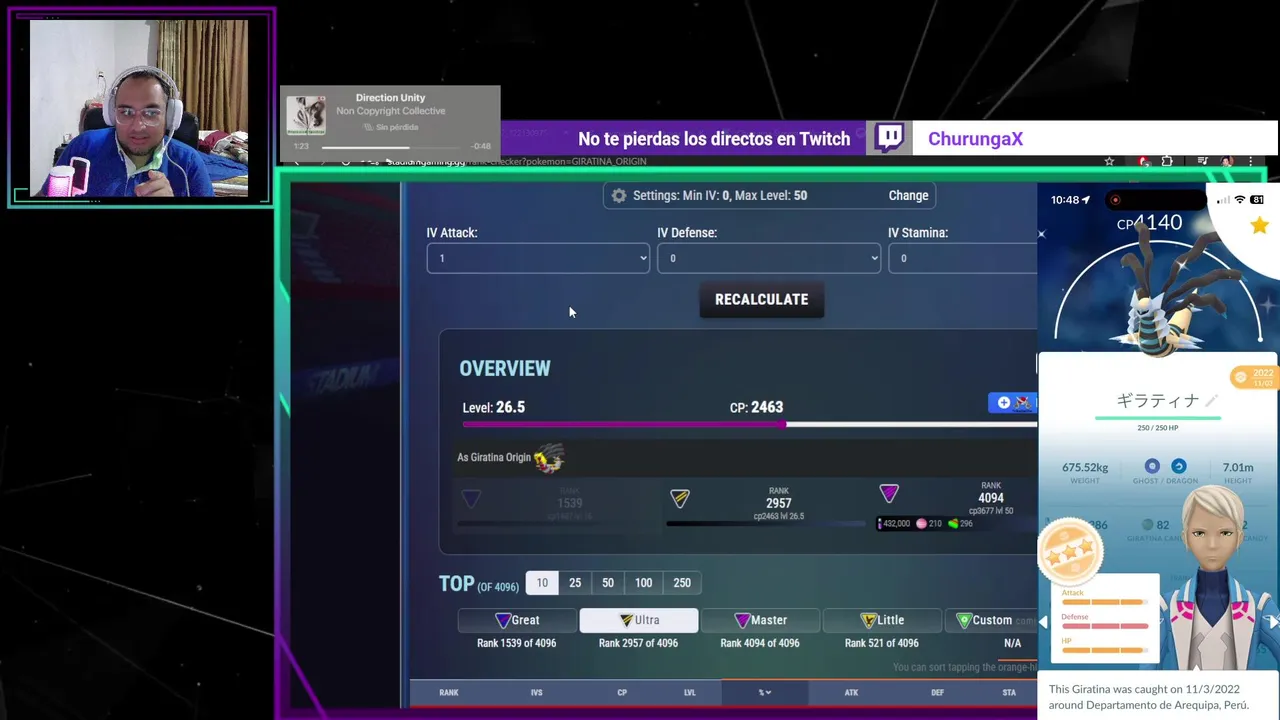The image size is (1280, 720).
Task: Sort table by LVL column
Action: coord(690,692)
